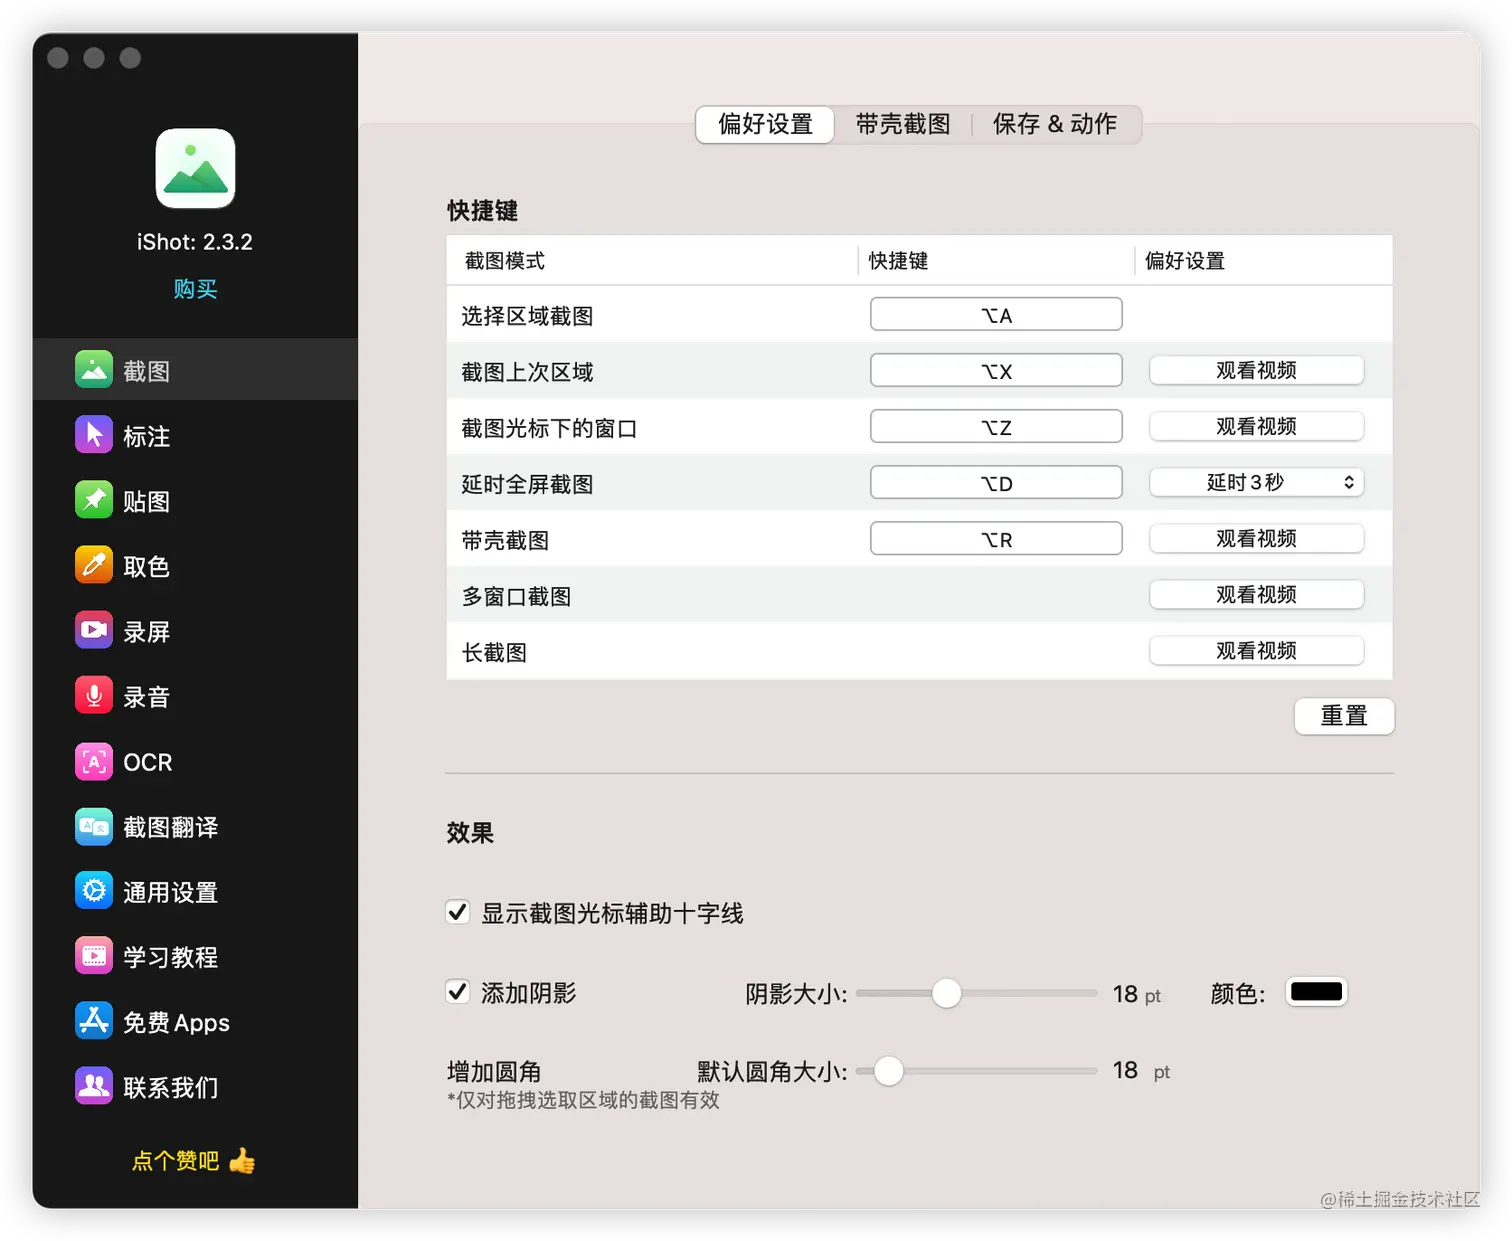Screen dimensions: 1512x1241
Task: Click the 点个赞吧 like link
Action: (x=176, y=1161)
